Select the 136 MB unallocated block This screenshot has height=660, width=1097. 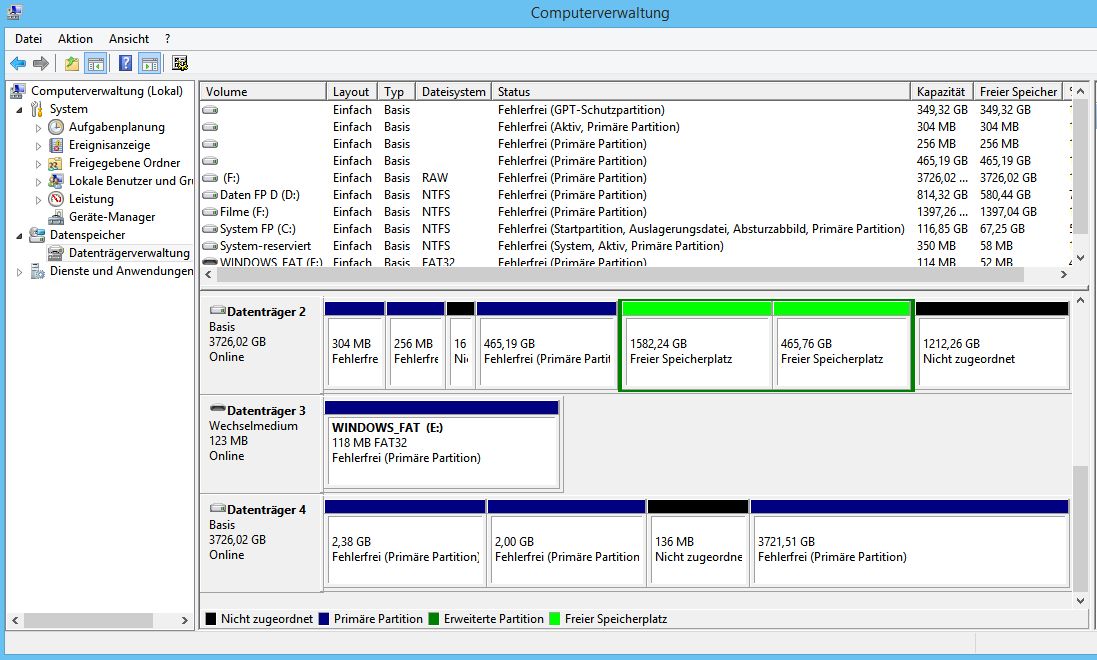click(x=698, y=544)
